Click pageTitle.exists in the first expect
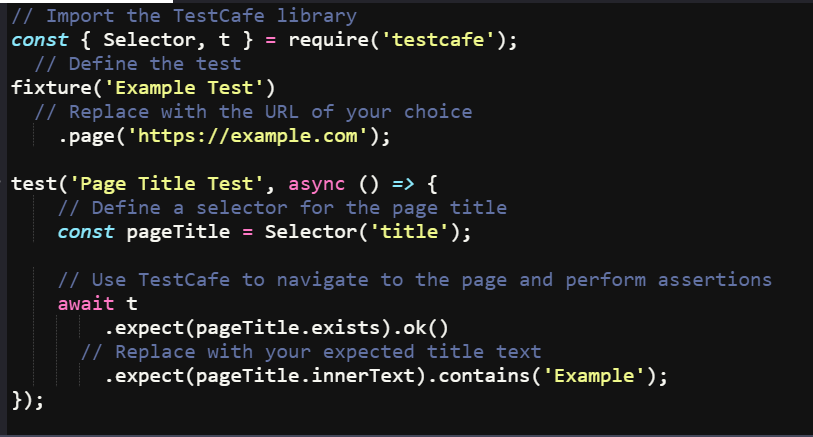Image resolution: width=813 pixels, height=437 pixels. (288, 328)
